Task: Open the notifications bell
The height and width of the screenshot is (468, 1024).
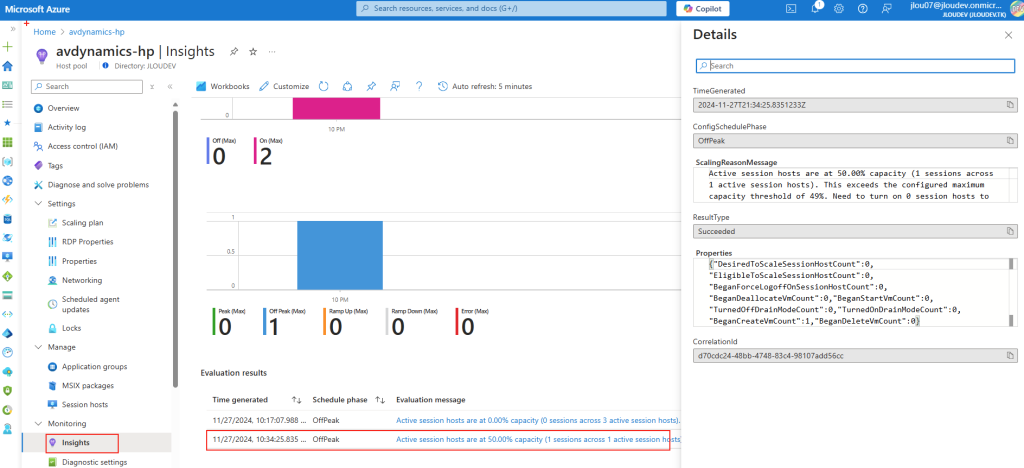Action: point(815,8)
